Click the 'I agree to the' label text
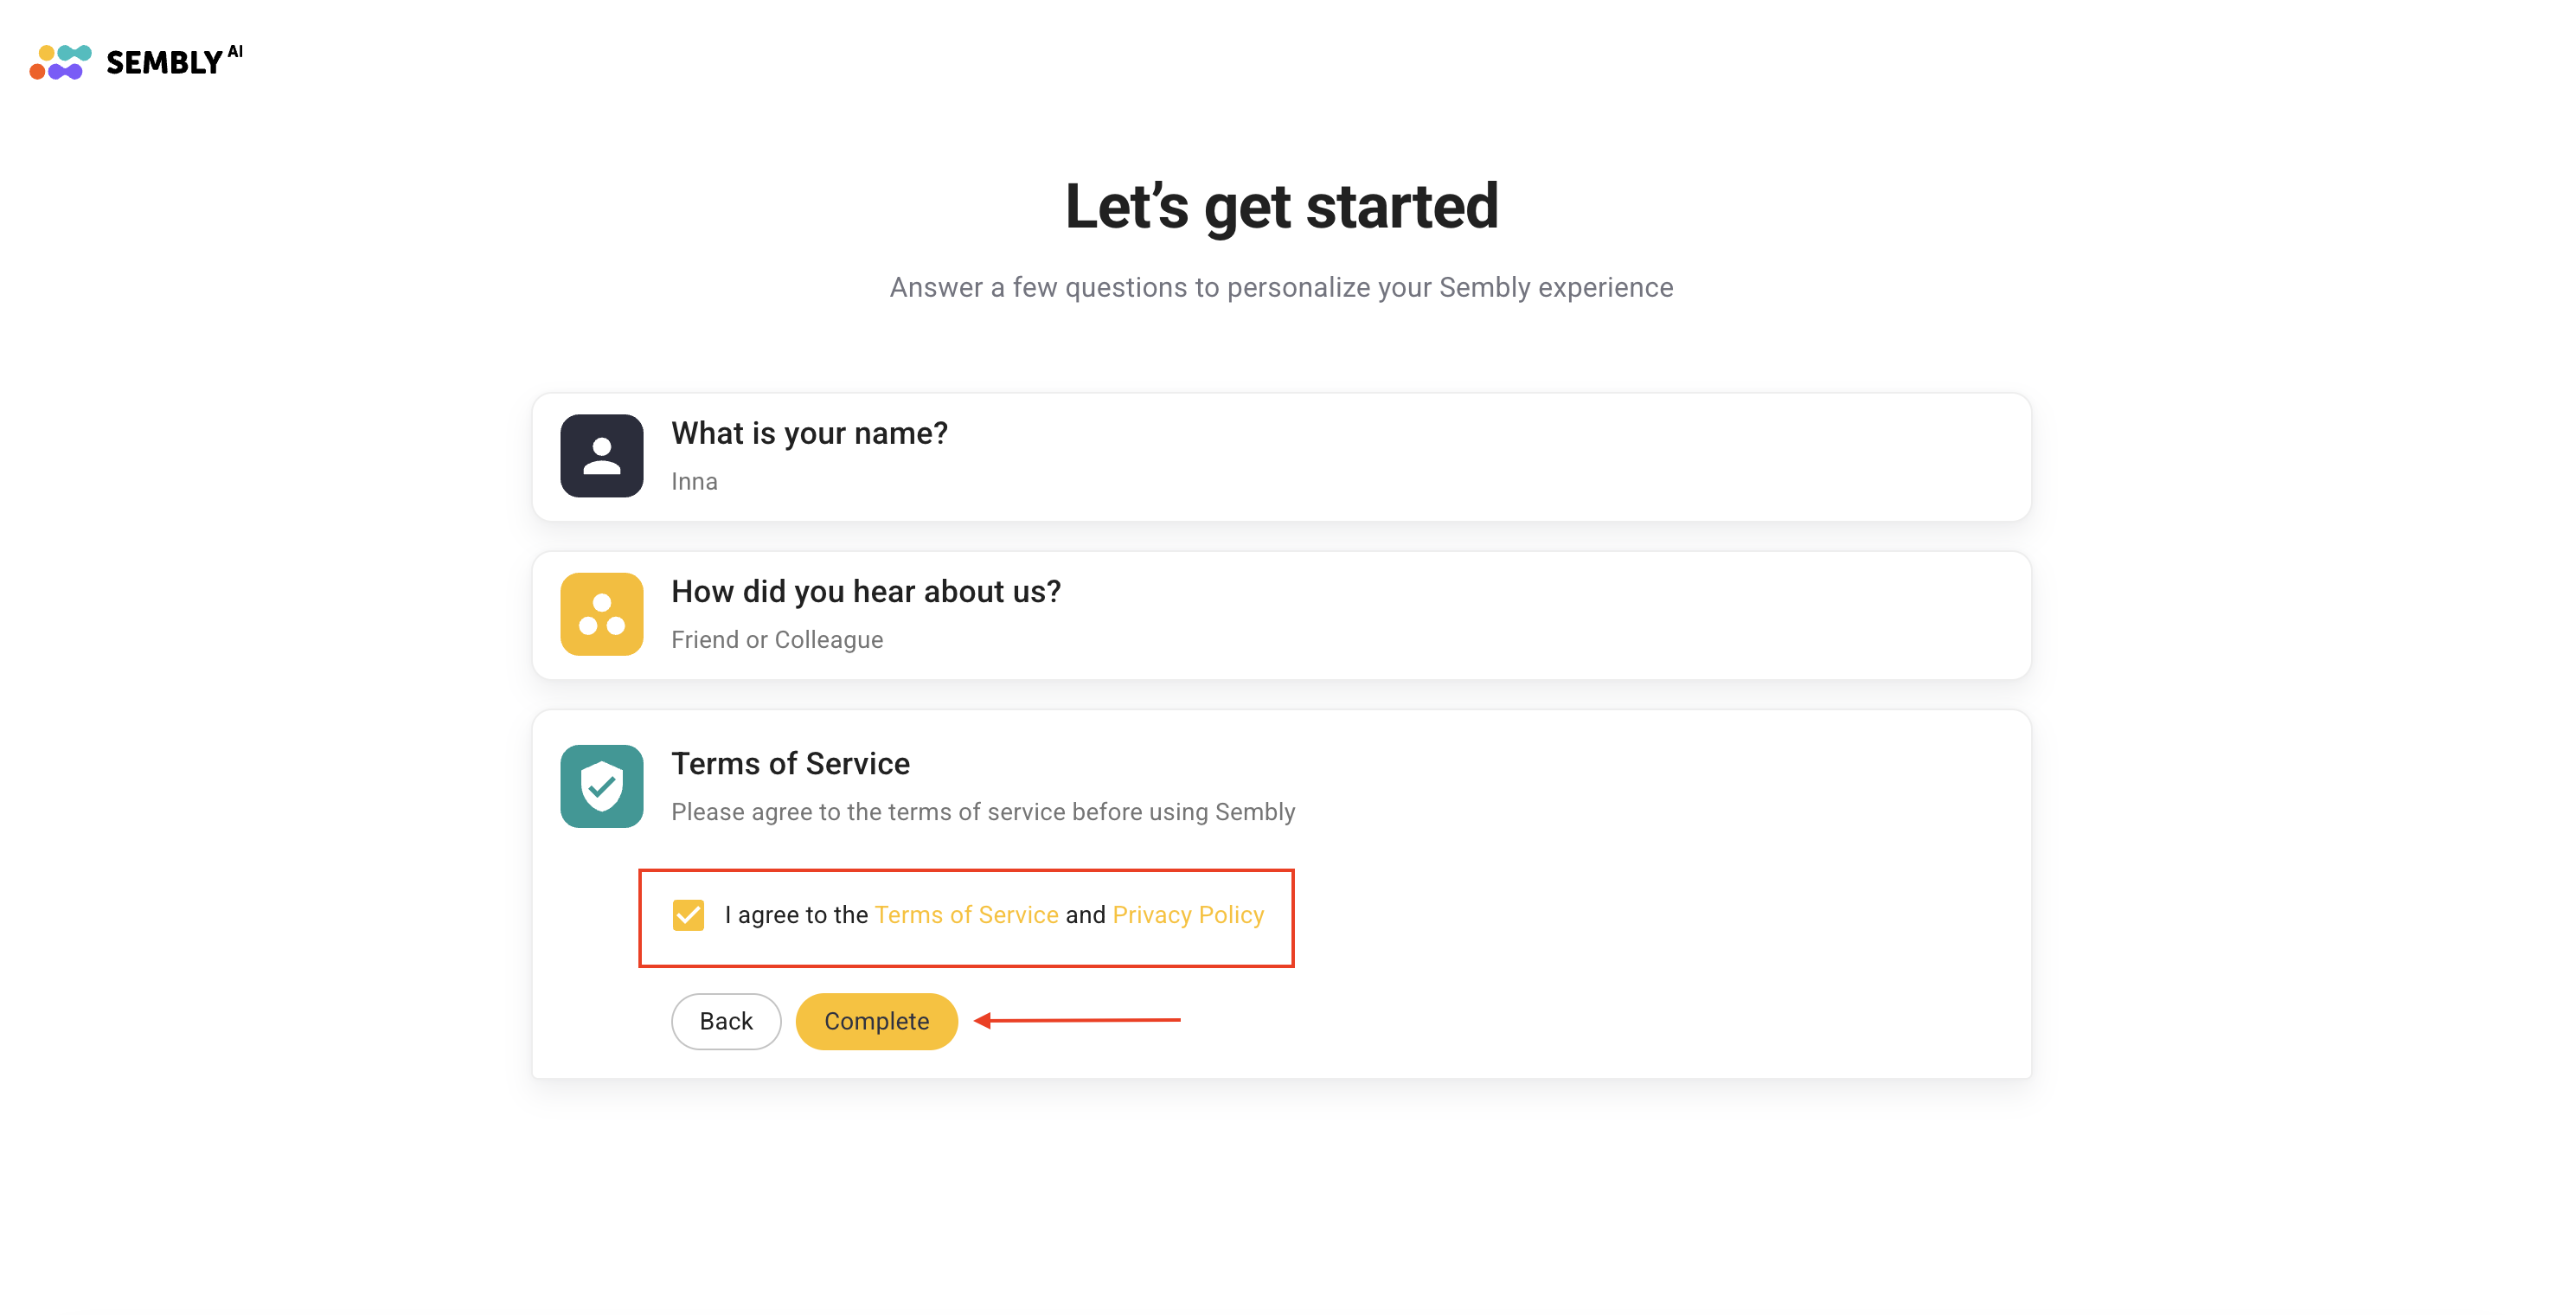The height and width of the screenshot is (1315, 2576). click(x=795, y=915)
